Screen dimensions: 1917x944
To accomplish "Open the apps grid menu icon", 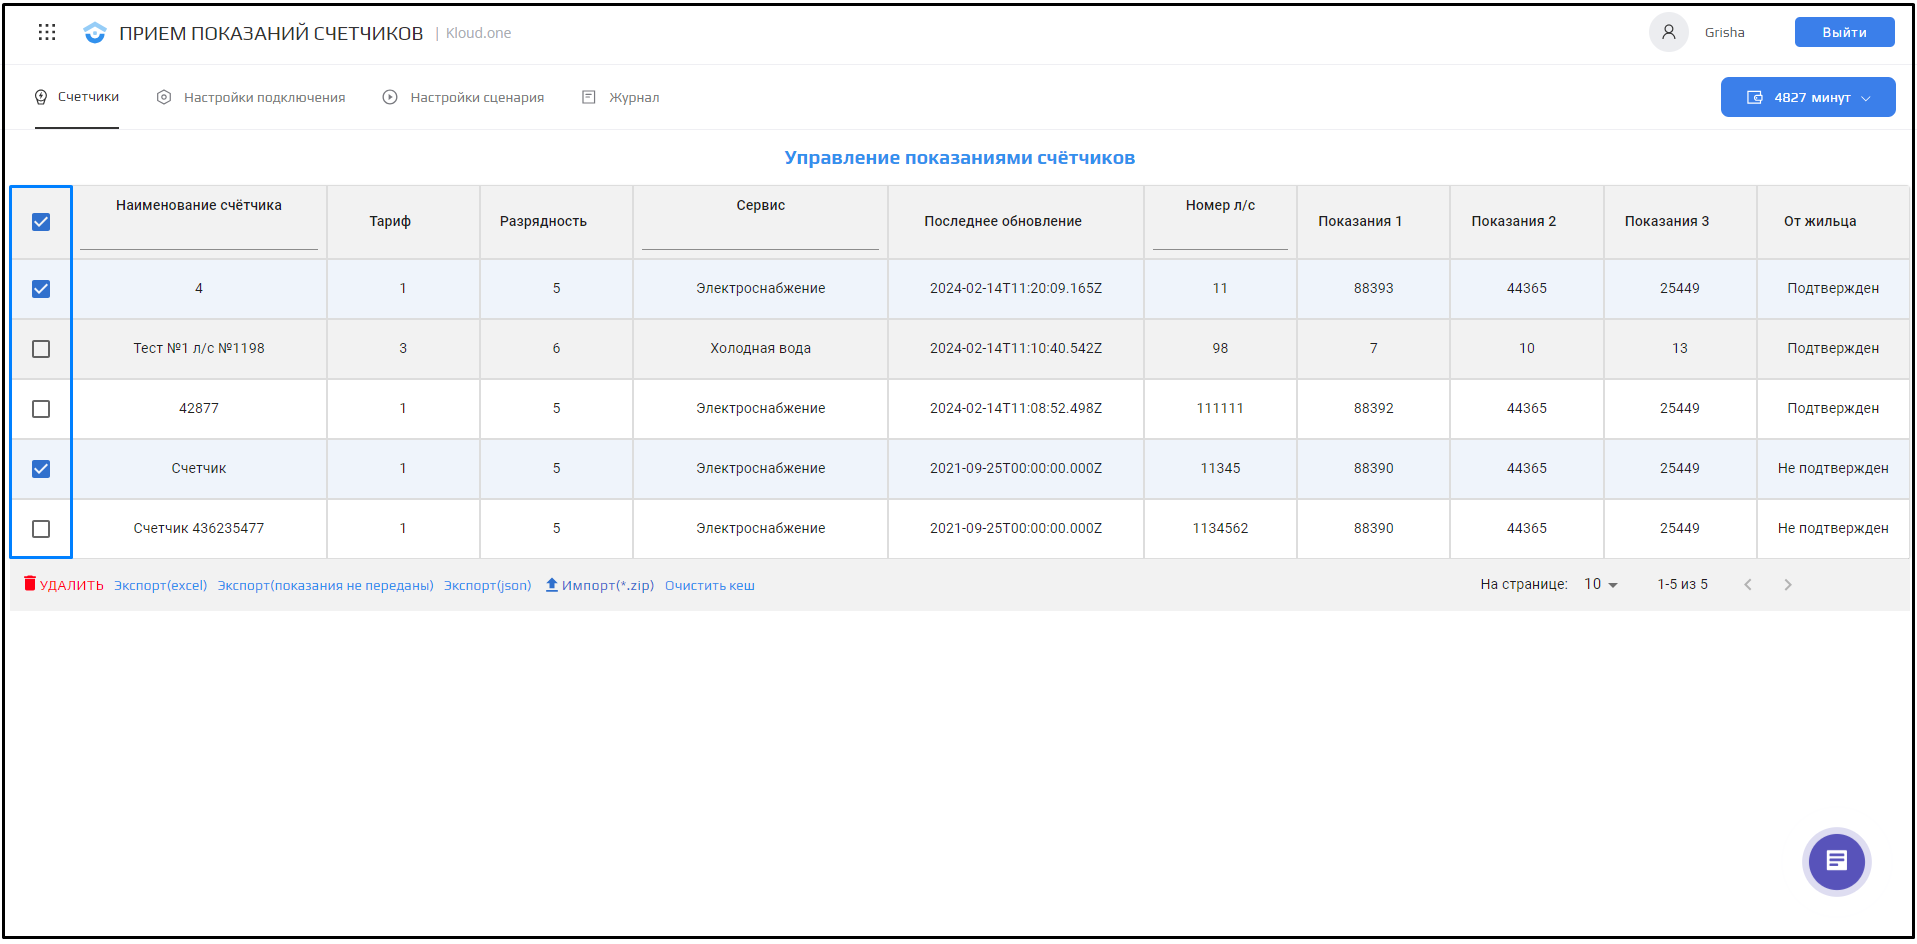I will pos(47,32).
